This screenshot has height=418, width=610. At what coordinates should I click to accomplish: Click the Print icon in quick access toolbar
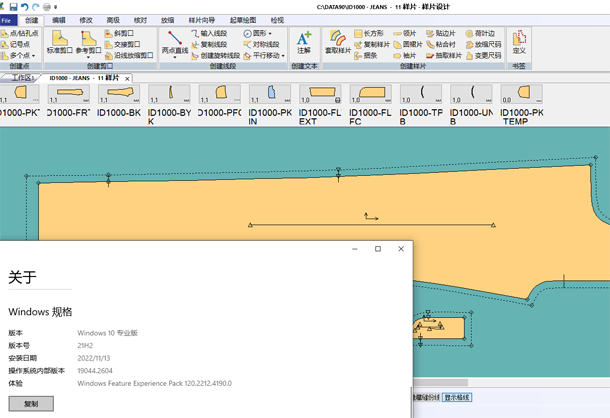(x=47, y=7)
